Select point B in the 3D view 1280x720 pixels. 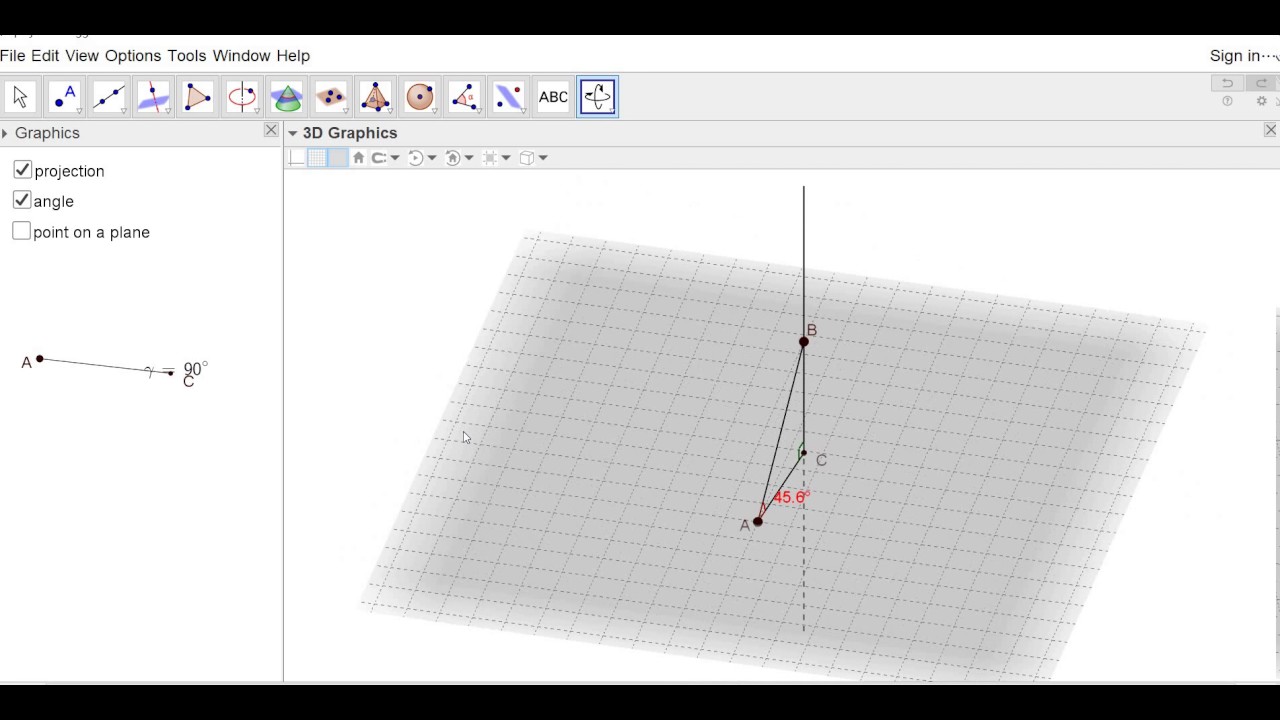coord(804,342)
